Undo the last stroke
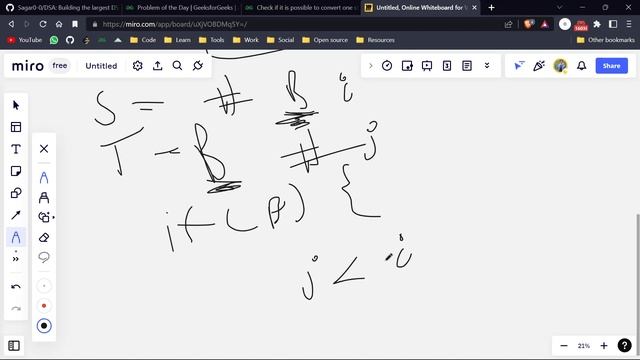Image resolution: width=640 pixels, height=360 pixels. click(x=16, y=287)
